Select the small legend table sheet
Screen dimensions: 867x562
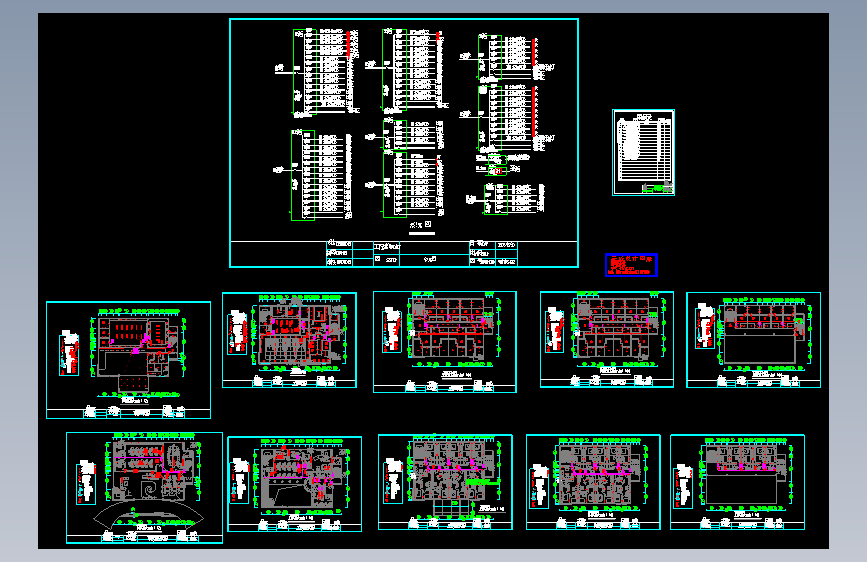coord(643,152)
